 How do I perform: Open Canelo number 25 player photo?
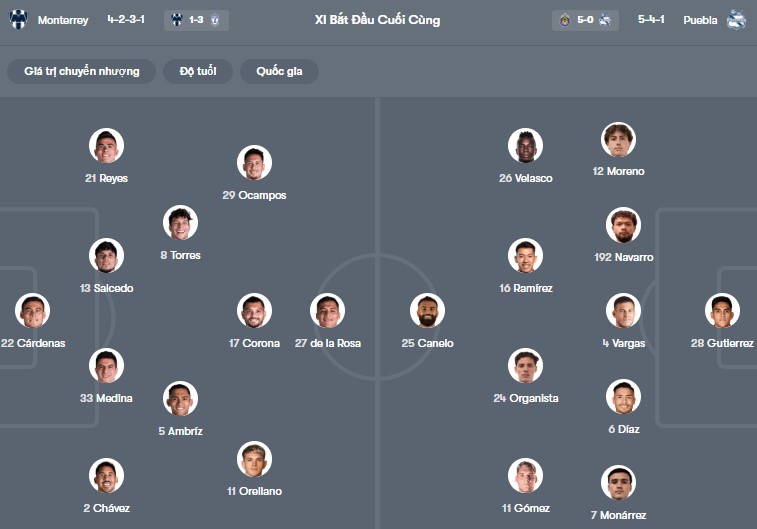427,311
